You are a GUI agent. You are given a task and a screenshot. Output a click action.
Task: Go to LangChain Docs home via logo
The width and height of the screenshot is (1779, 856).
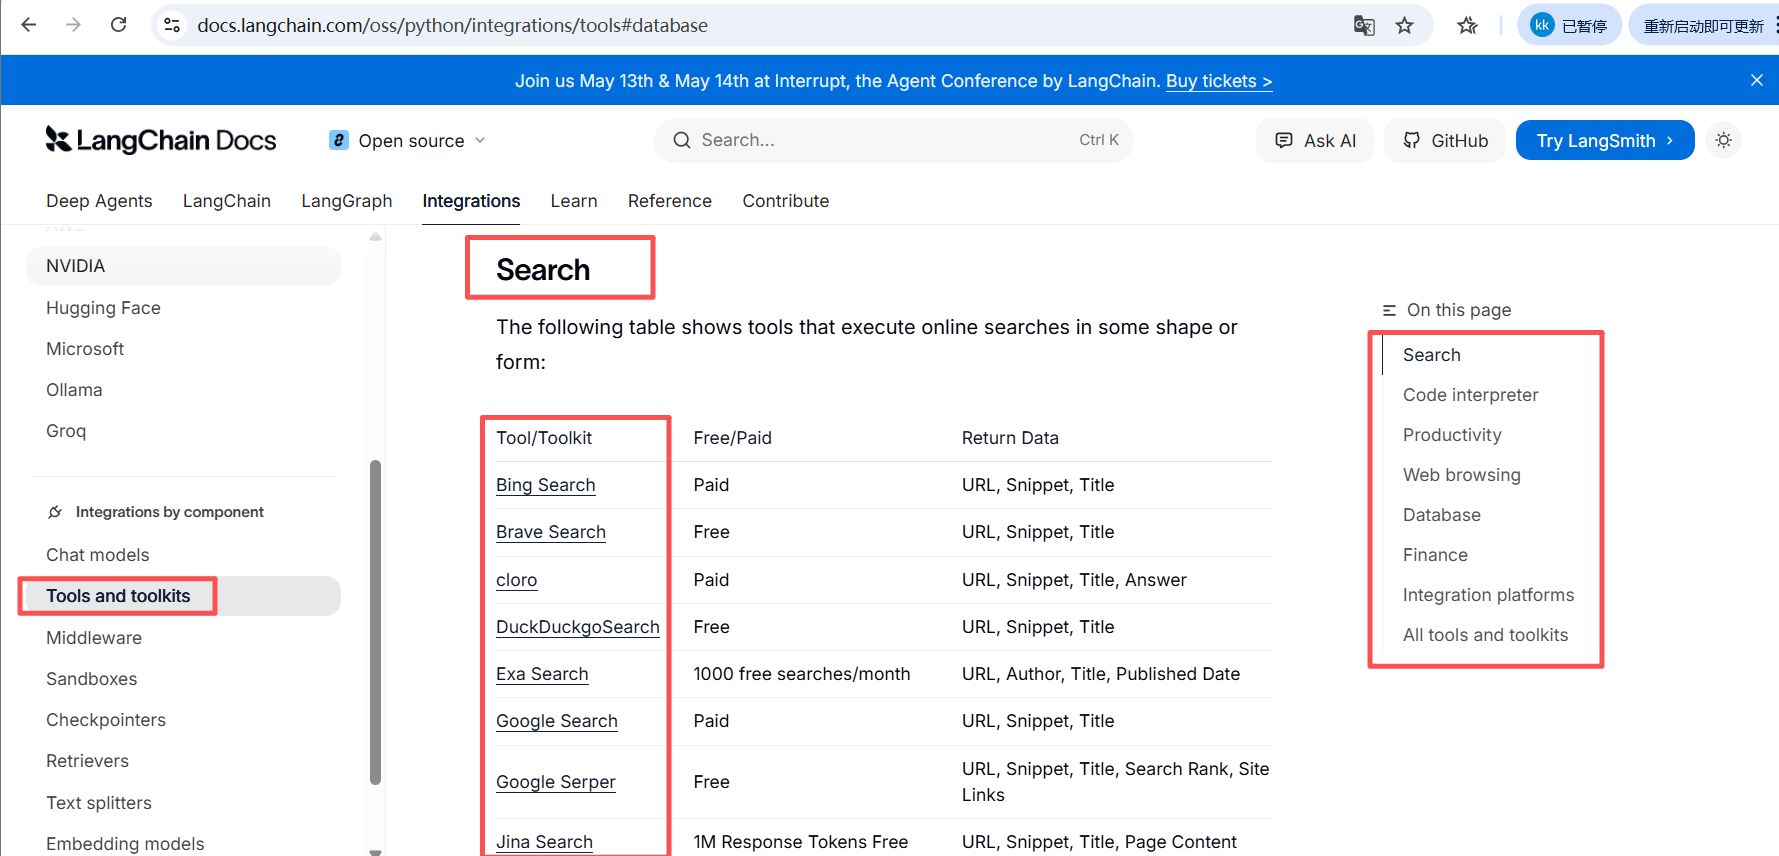pyautogui.click(x=161, y=141)
